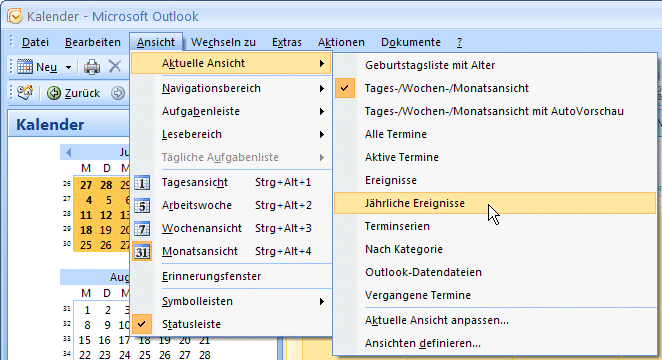Open Aktuelle Ansicht anpassen dialog

pos(495,320)
